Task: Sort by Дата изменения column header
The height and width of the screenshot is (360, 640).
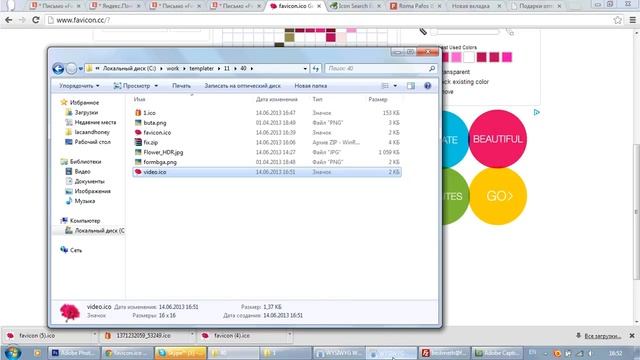Action: pos(277,100)
